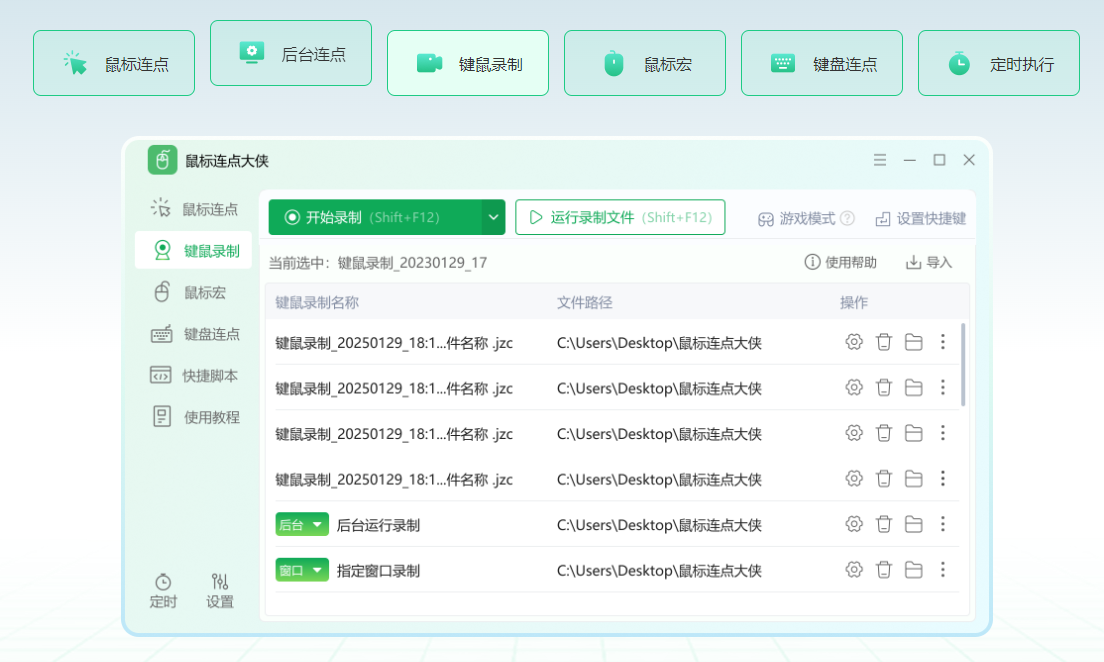Click the 游戏模式 headset icon
The image size is (1104, 662).
pyautogui.click(x=765, y=216)
